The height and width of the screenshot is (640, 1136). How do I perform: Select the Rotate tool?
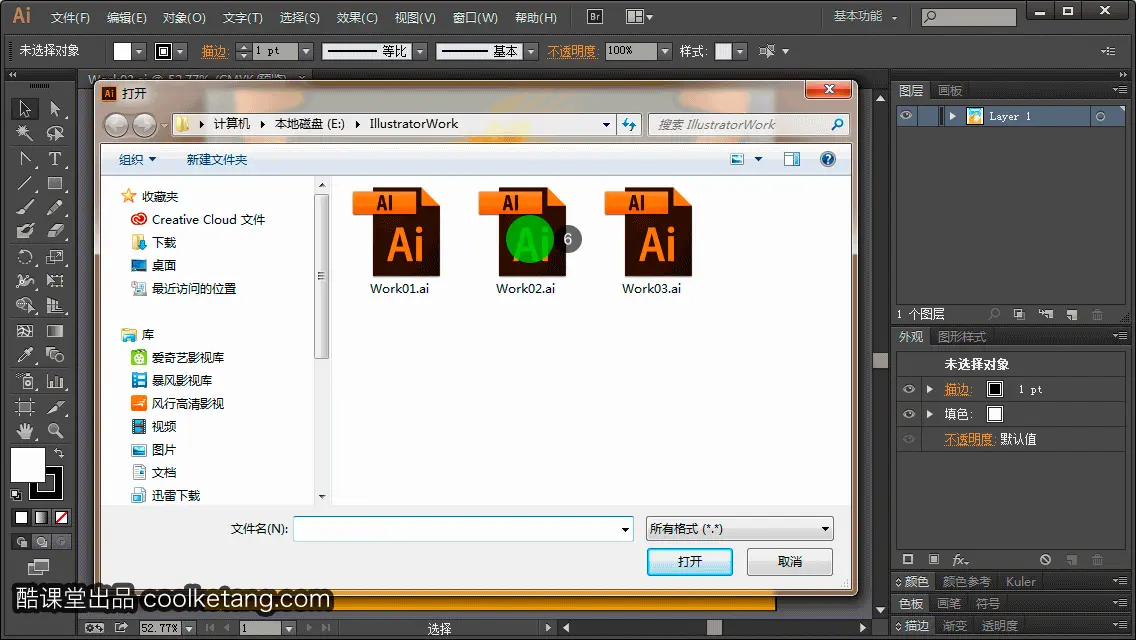25,257
